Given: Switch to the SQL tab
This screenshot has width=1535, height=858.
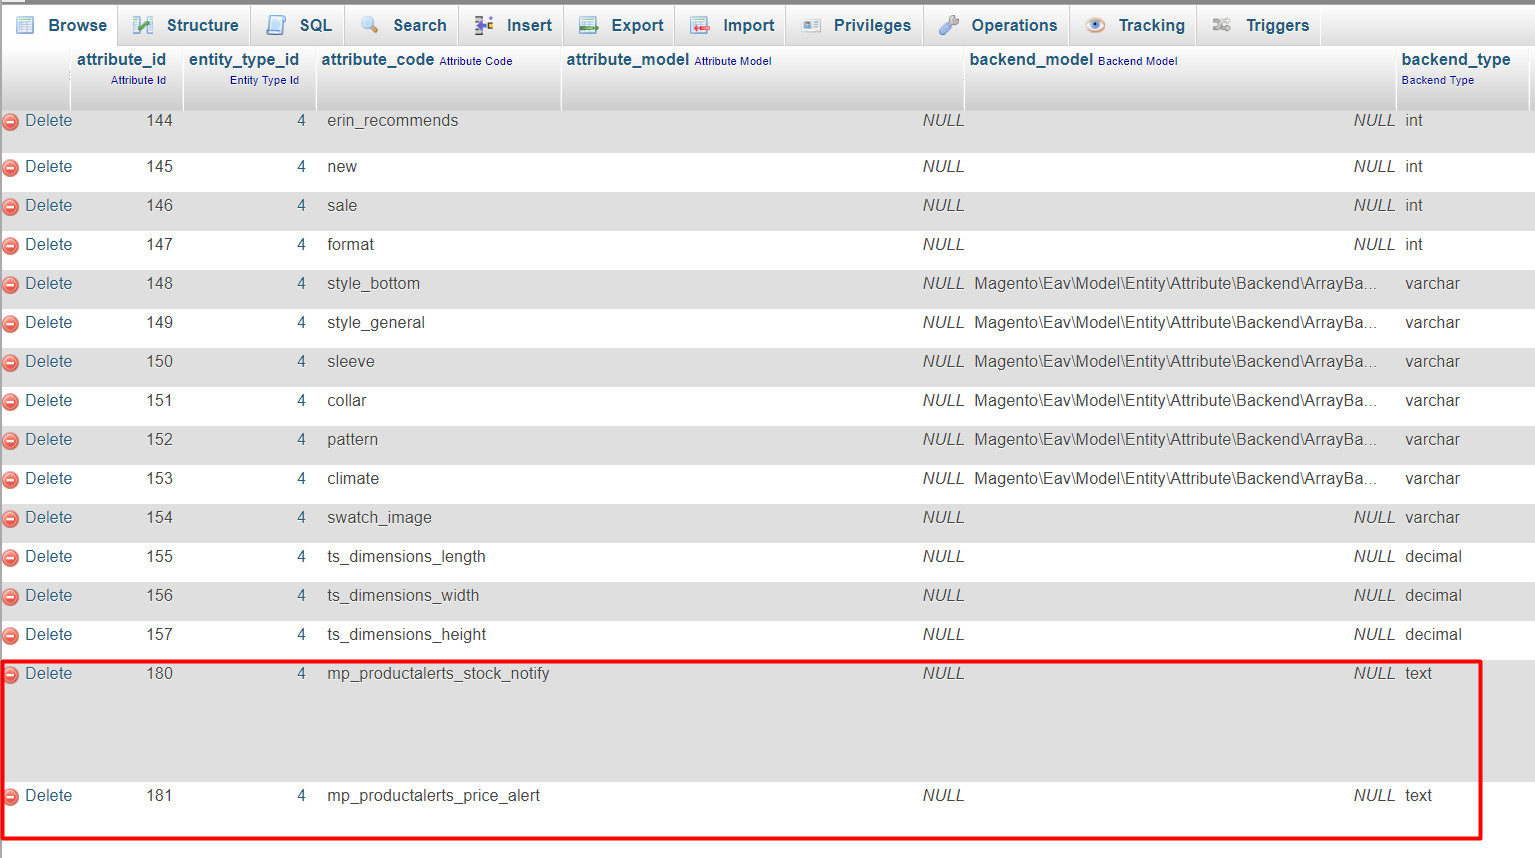Looking at the screenshot, I should click(x=315, y=25).
